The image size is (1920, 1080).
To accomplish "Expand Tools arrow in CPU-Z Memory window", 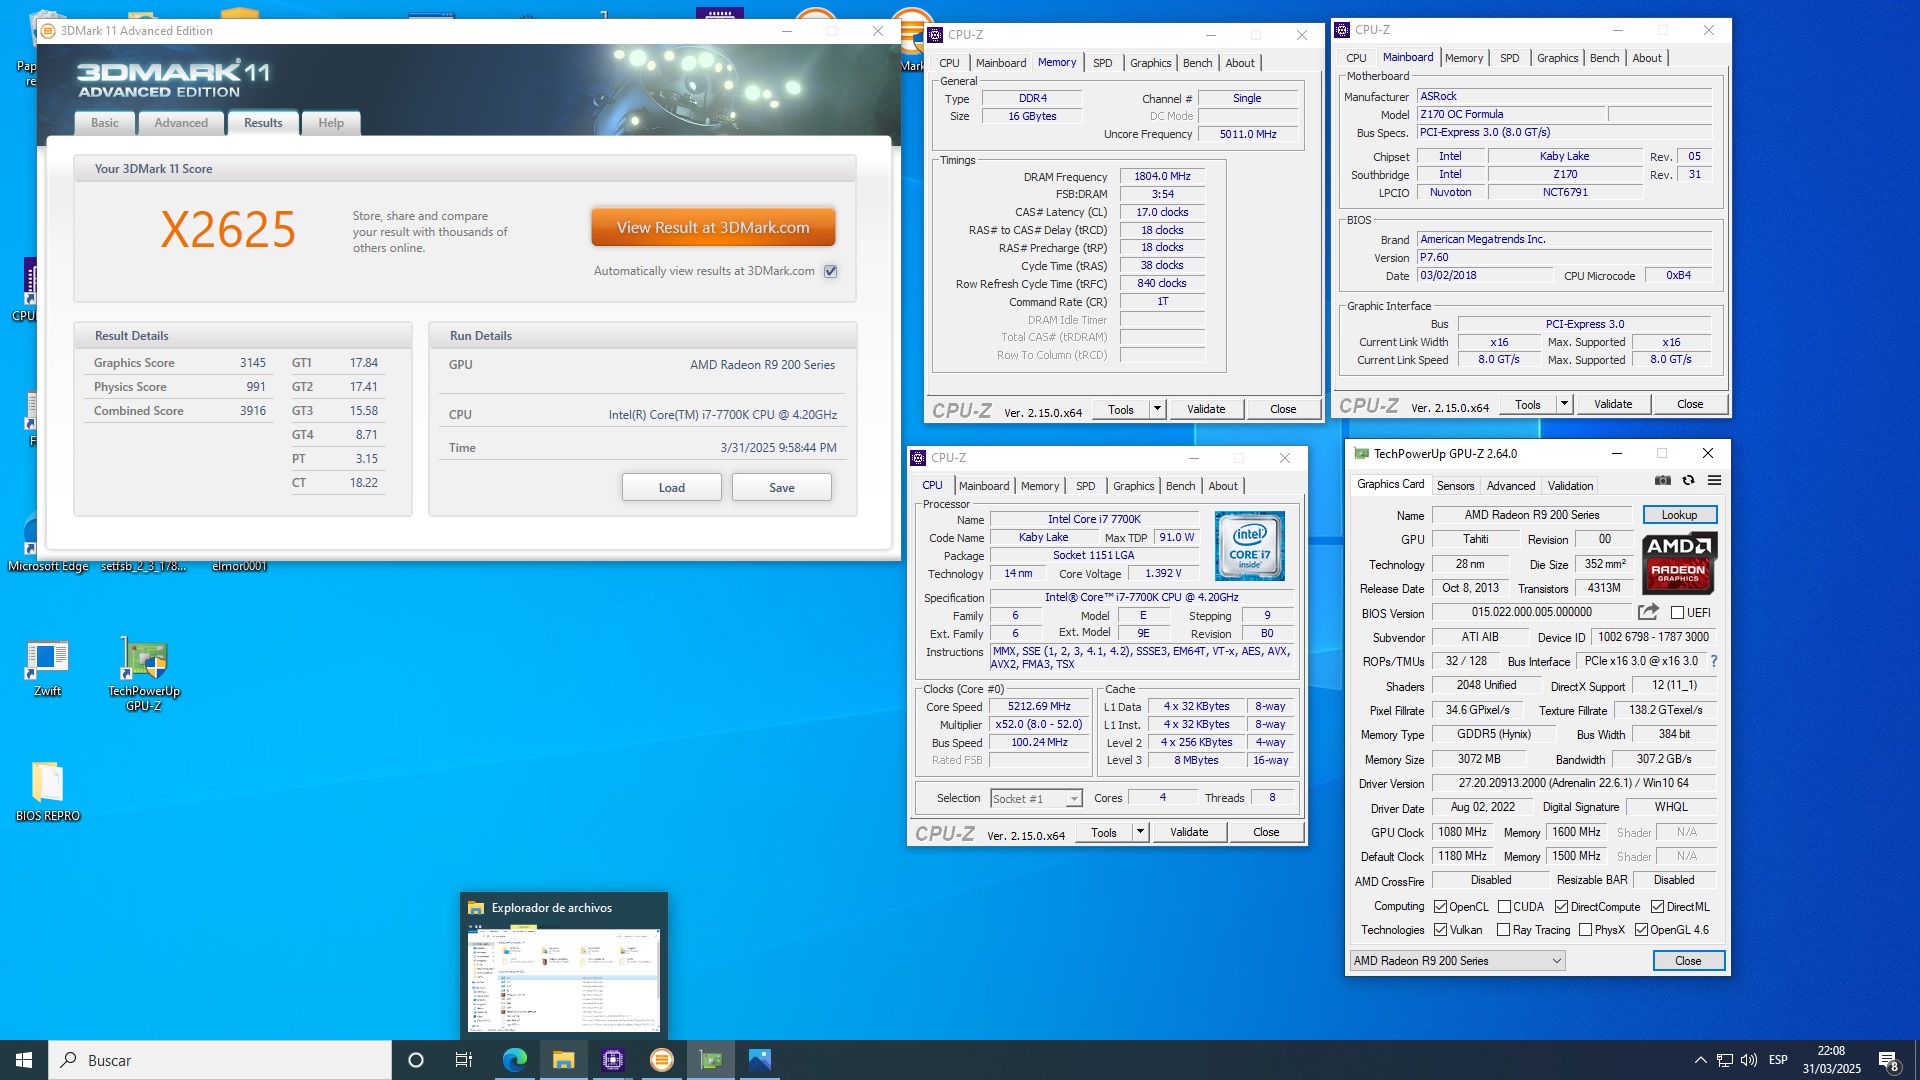I will click(x=1157, y=409).
